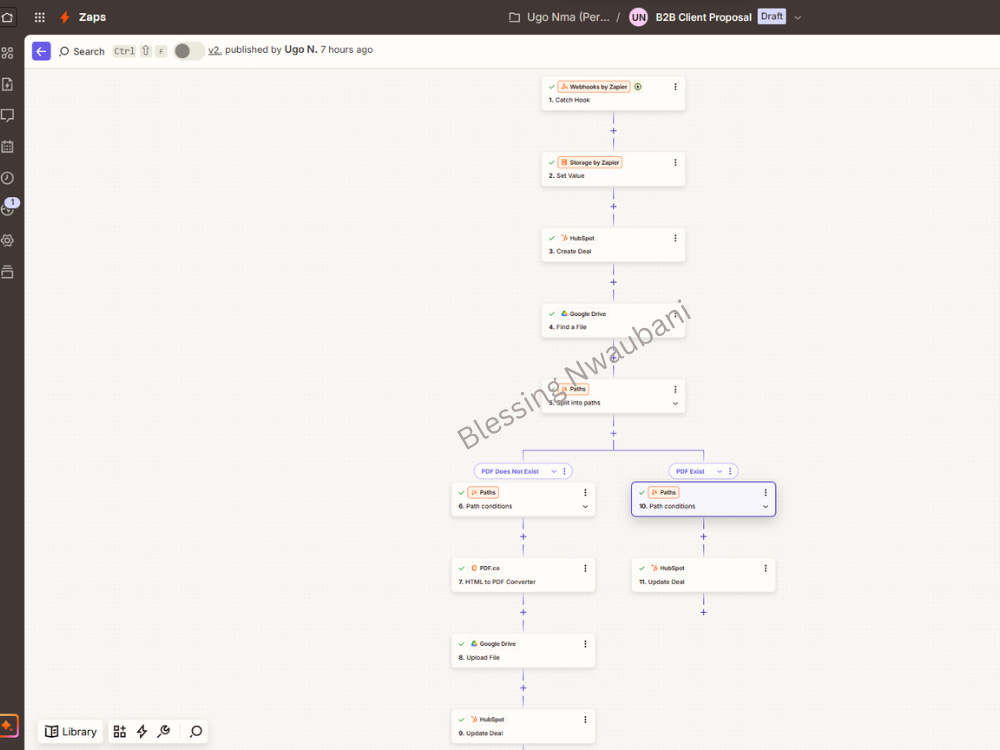Open the v2. version link
This screenshot has height=750, width=1000.
pyautogui.click(x=214, y=50)
